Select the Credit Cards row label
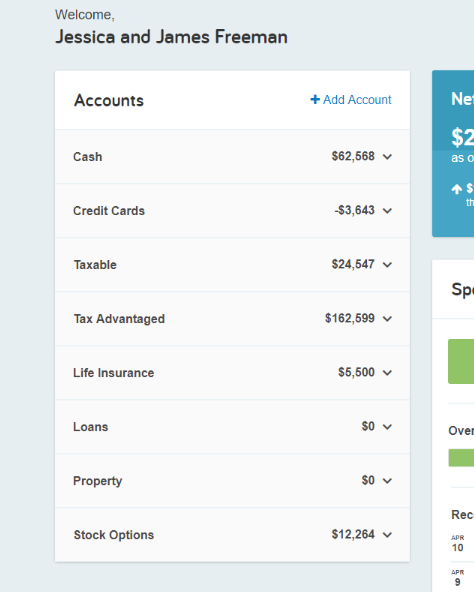The height and width of the screenshot is (592, 474). coord(109,211)
